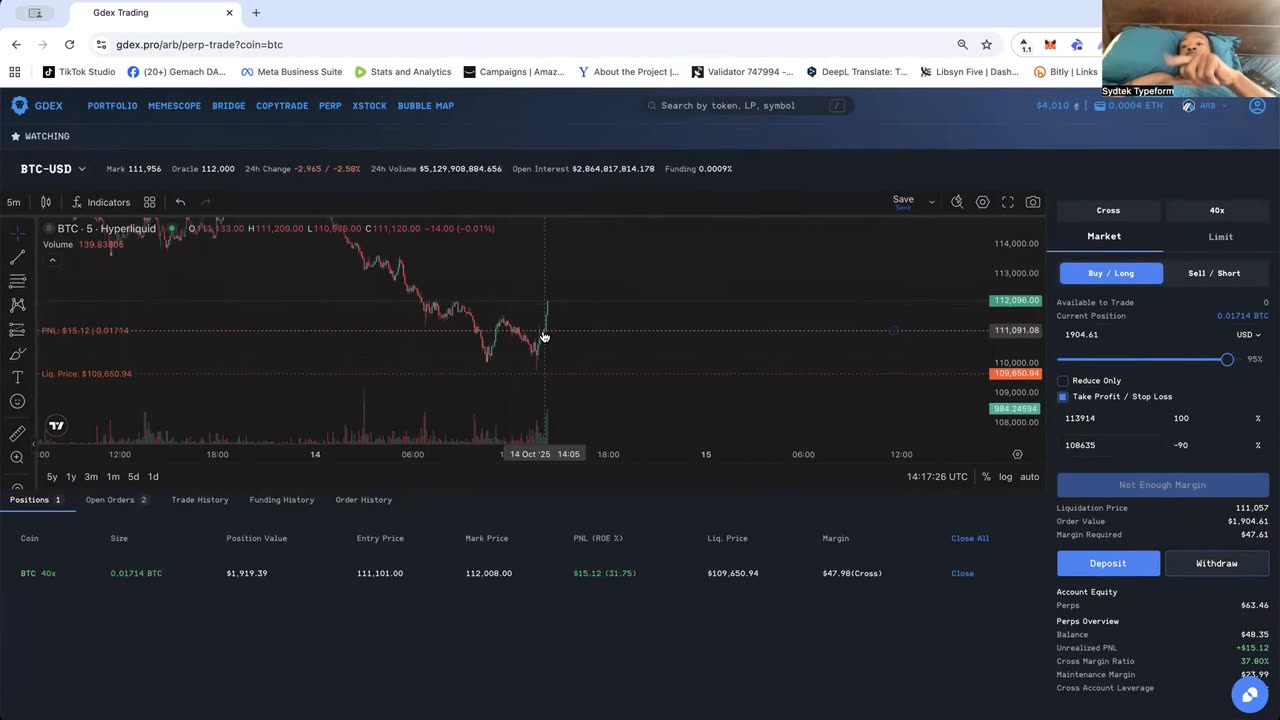The width and height of the screenshot is (1280, 720).
Task: Select the ruler measure tool
Action: coord(17,433)
